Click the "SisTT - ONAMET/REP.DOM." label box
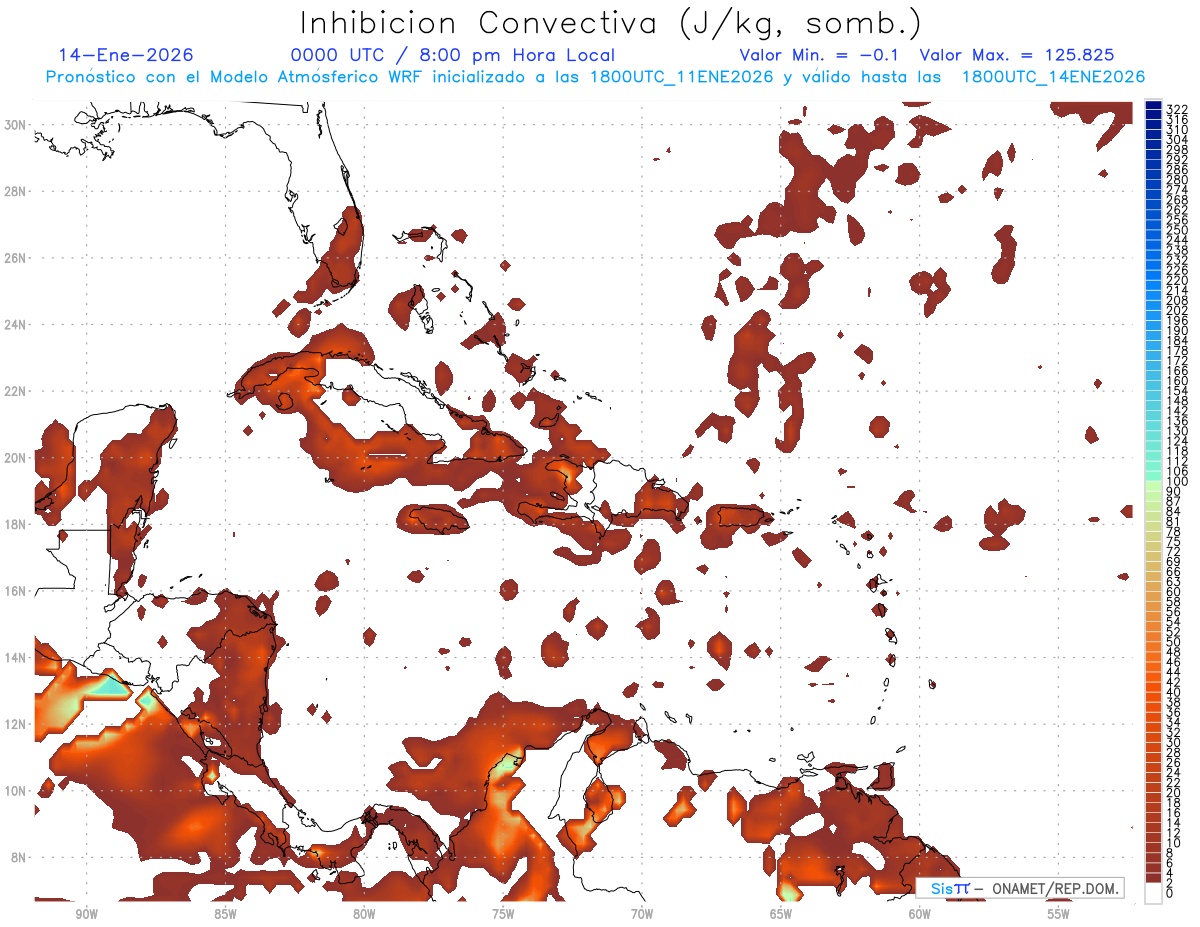This screenshot has height=927, width=1200. [1019, 888]
